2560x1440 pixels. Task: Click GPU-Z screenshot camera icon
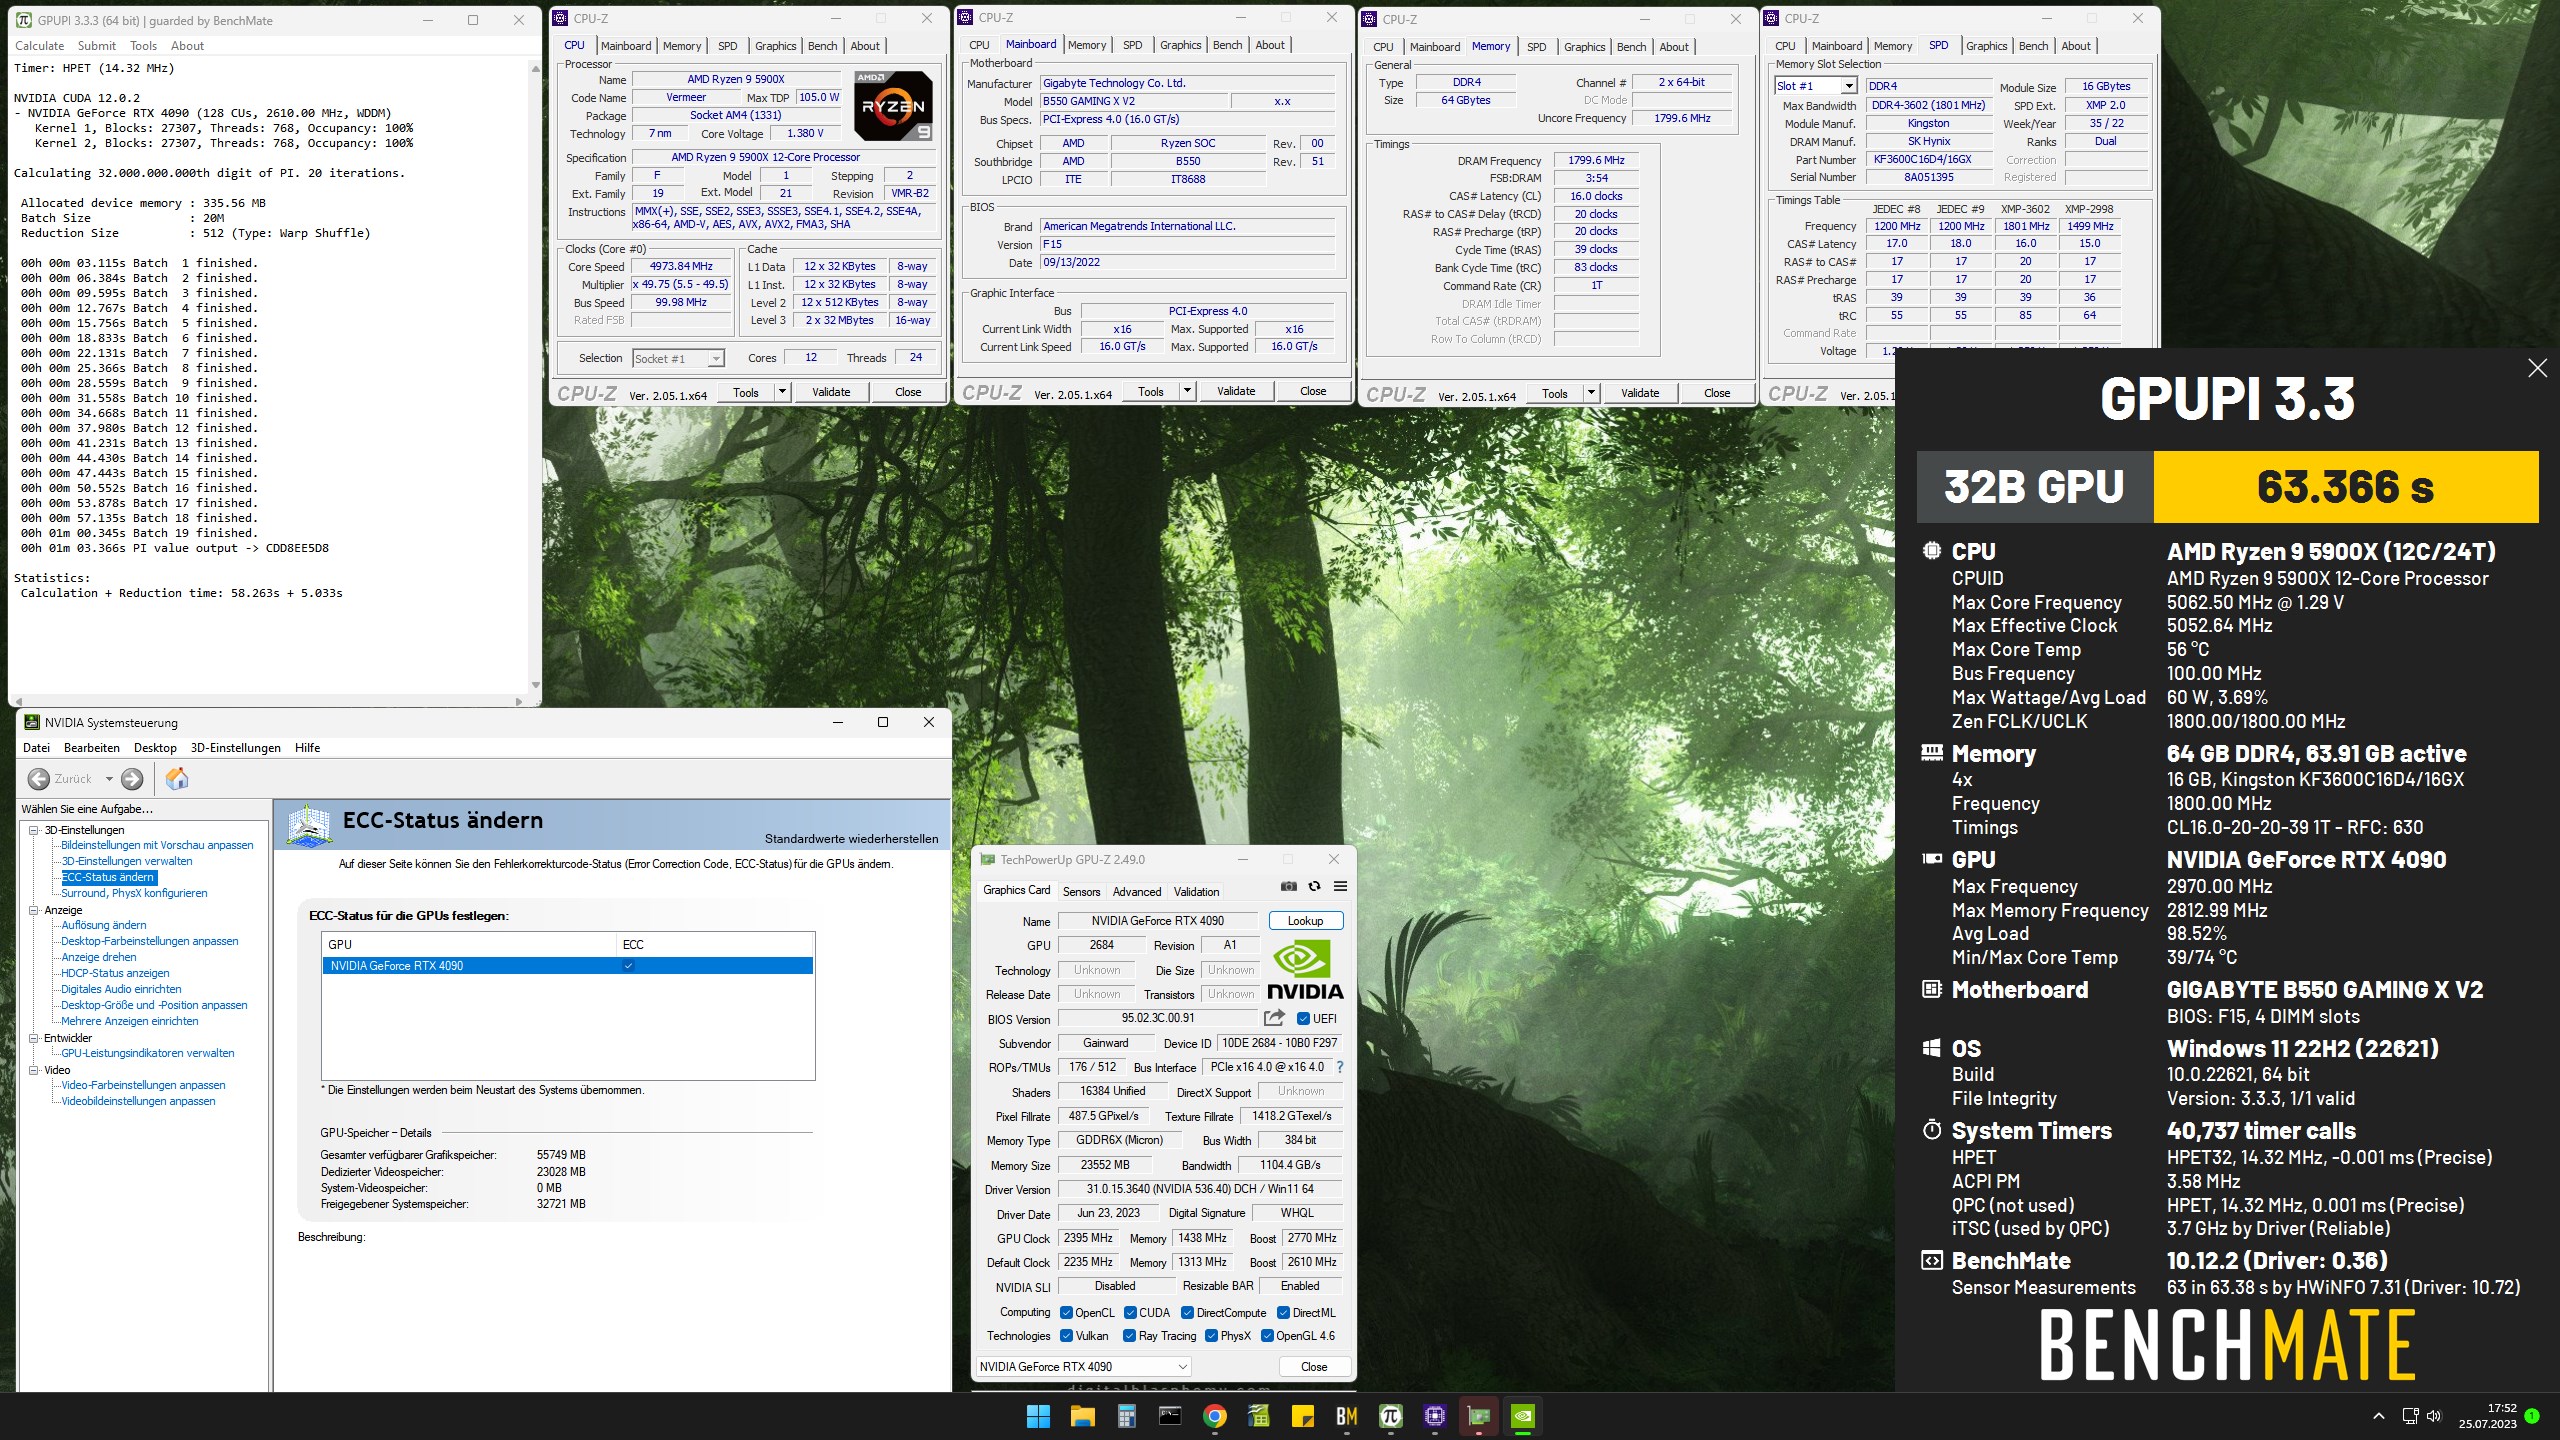1289,887
